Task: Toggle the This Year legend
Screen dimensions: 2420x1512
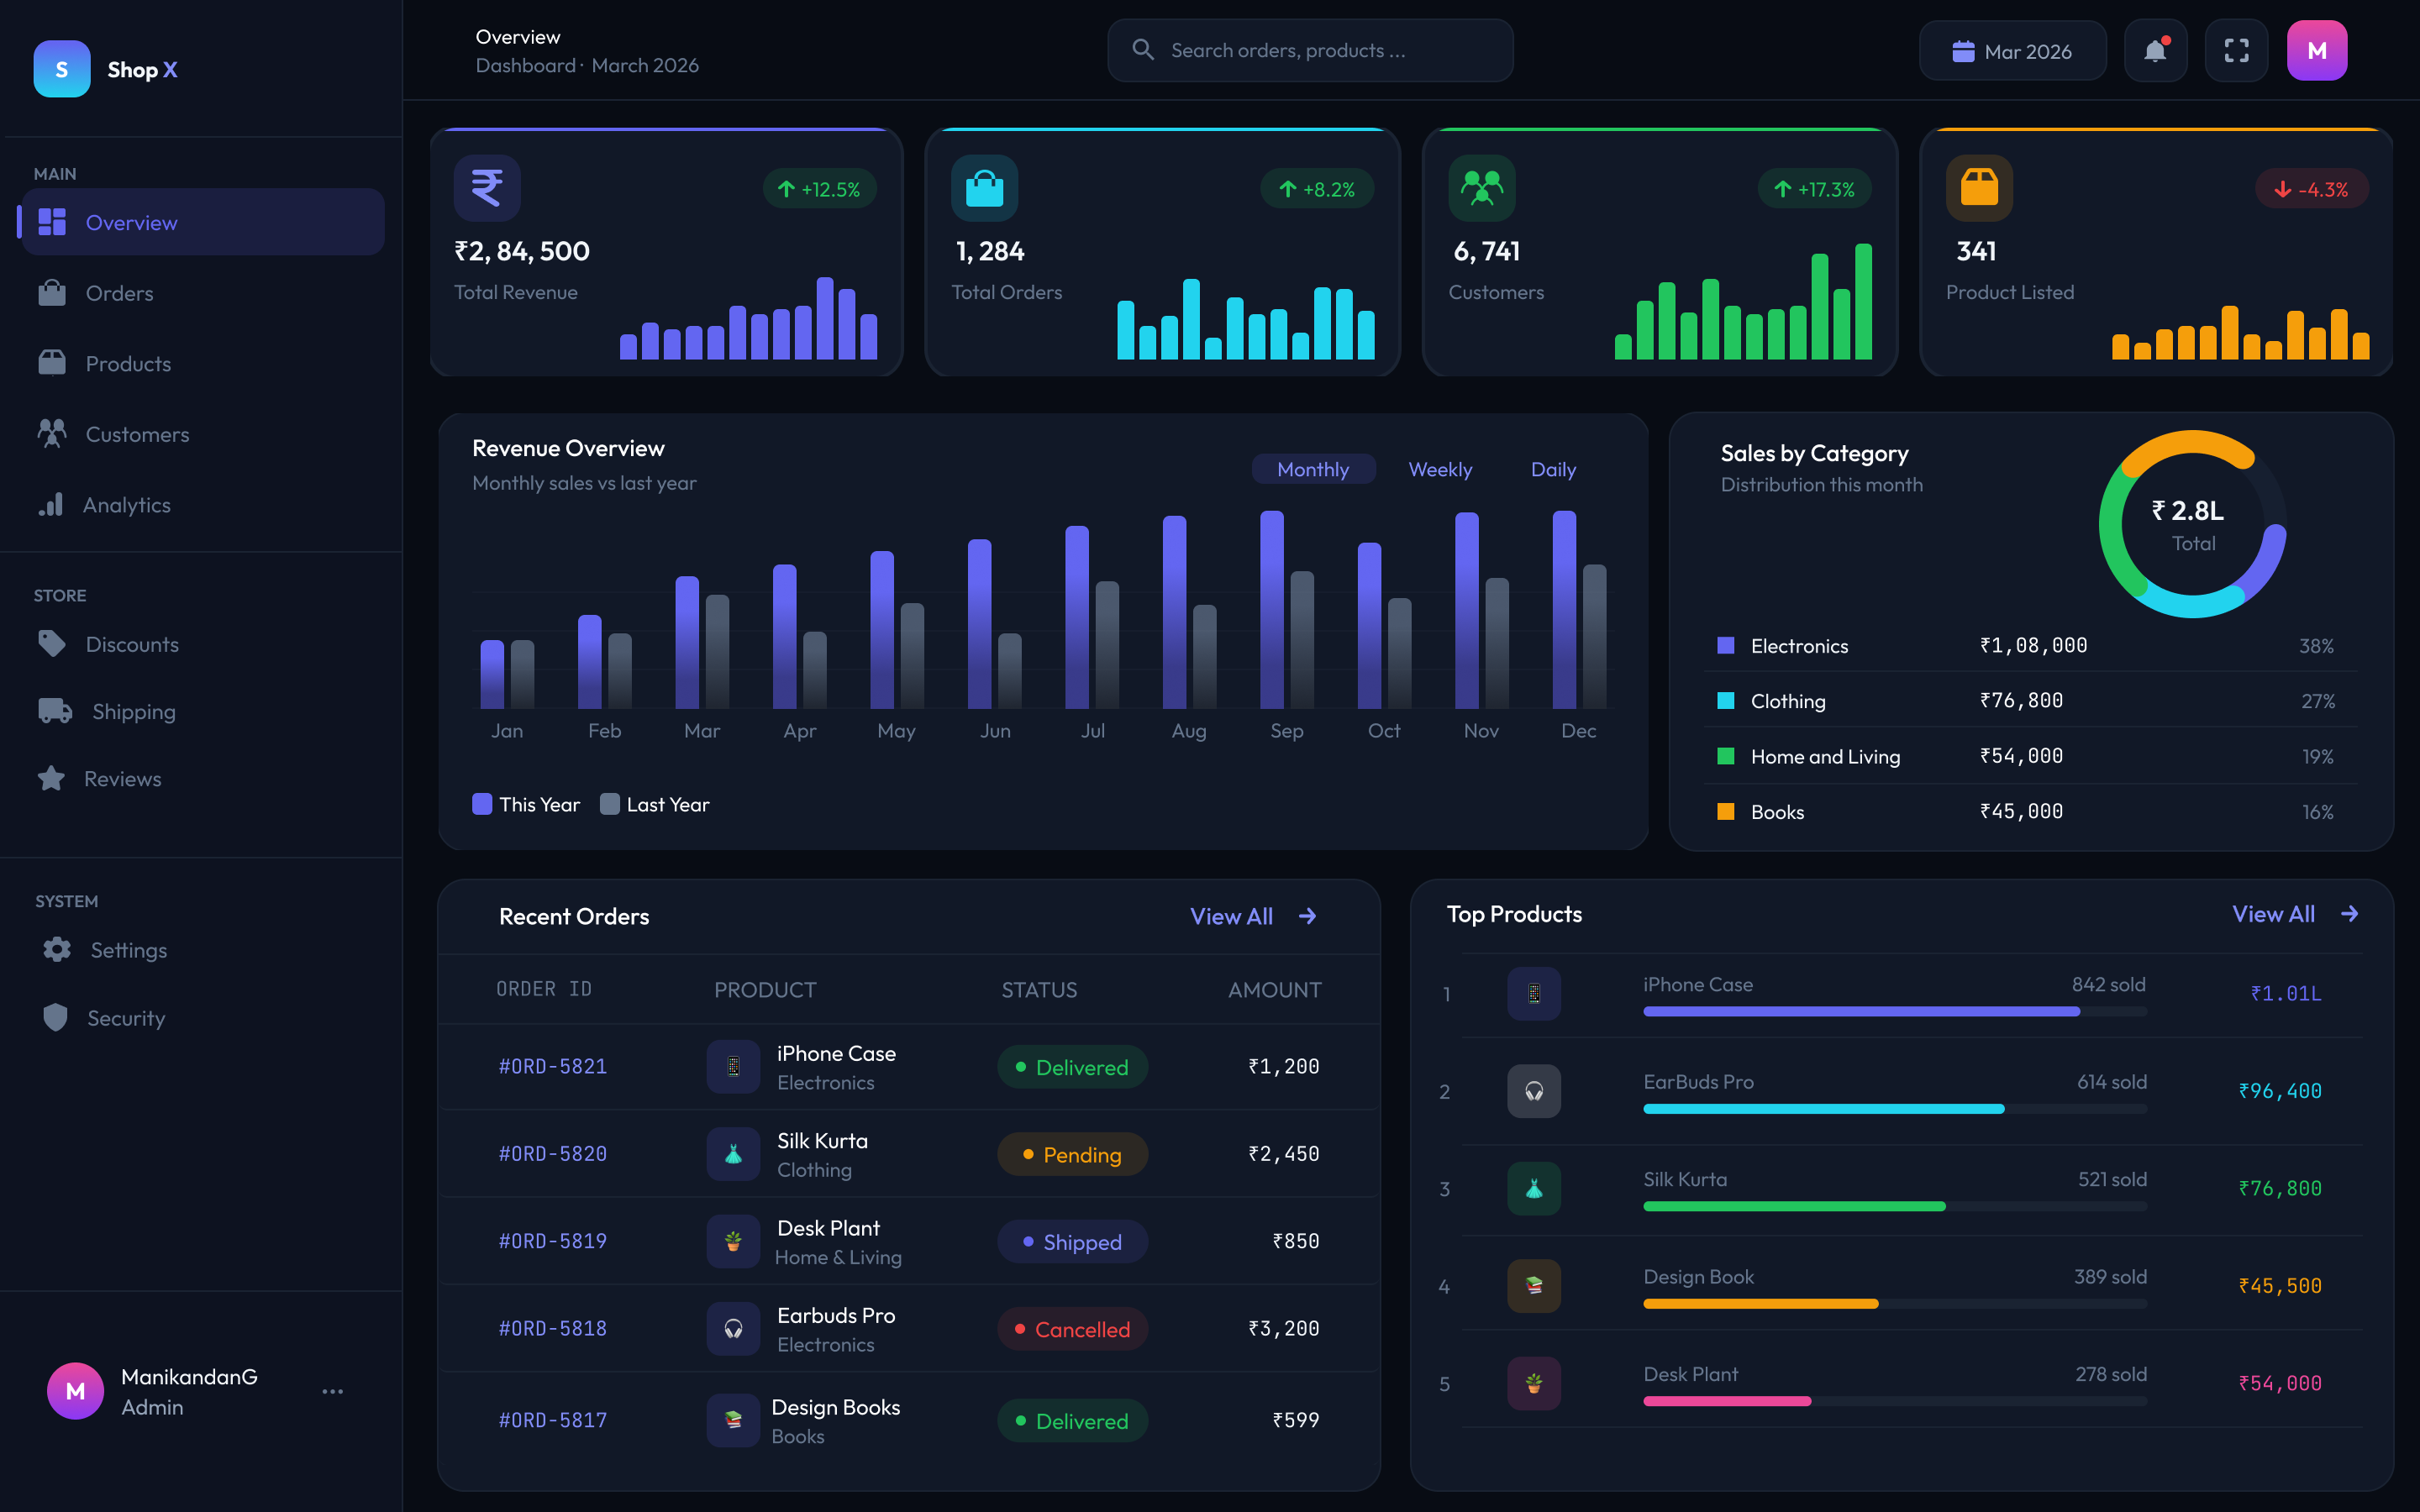Action: [525, 804]
